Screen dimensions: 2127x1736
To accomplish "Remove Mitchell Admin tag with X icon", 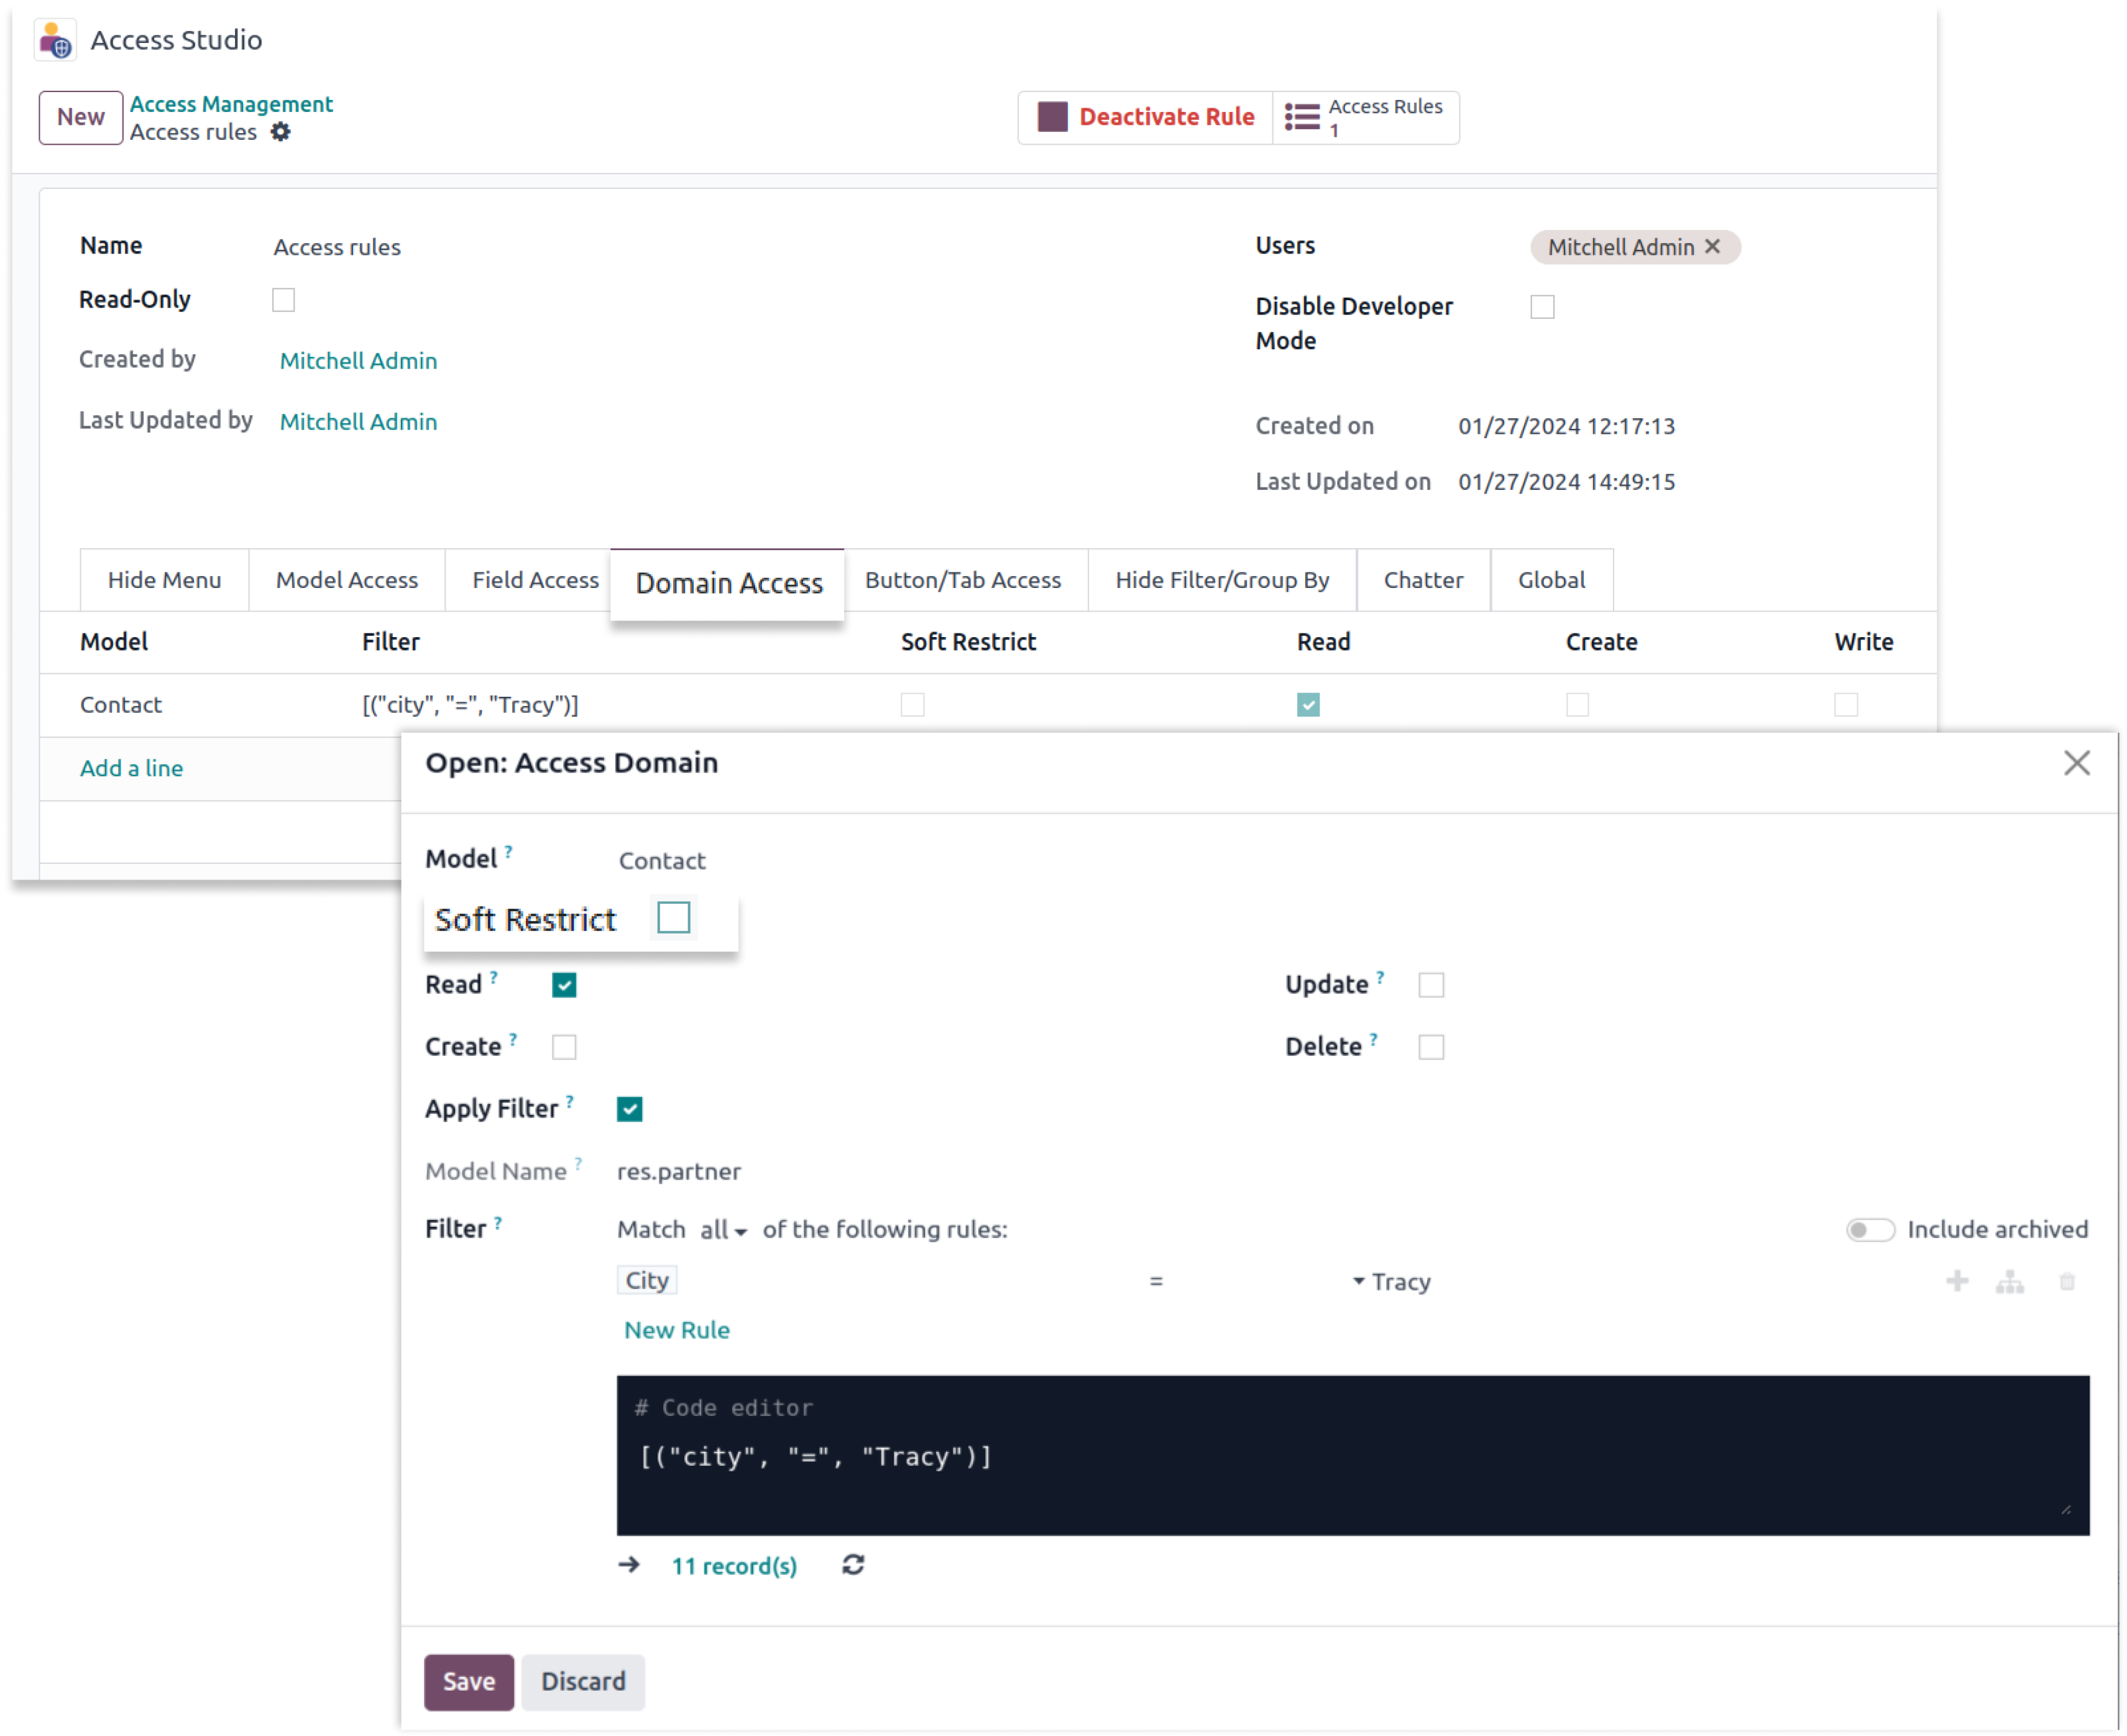I will (x=1712, y=246).
